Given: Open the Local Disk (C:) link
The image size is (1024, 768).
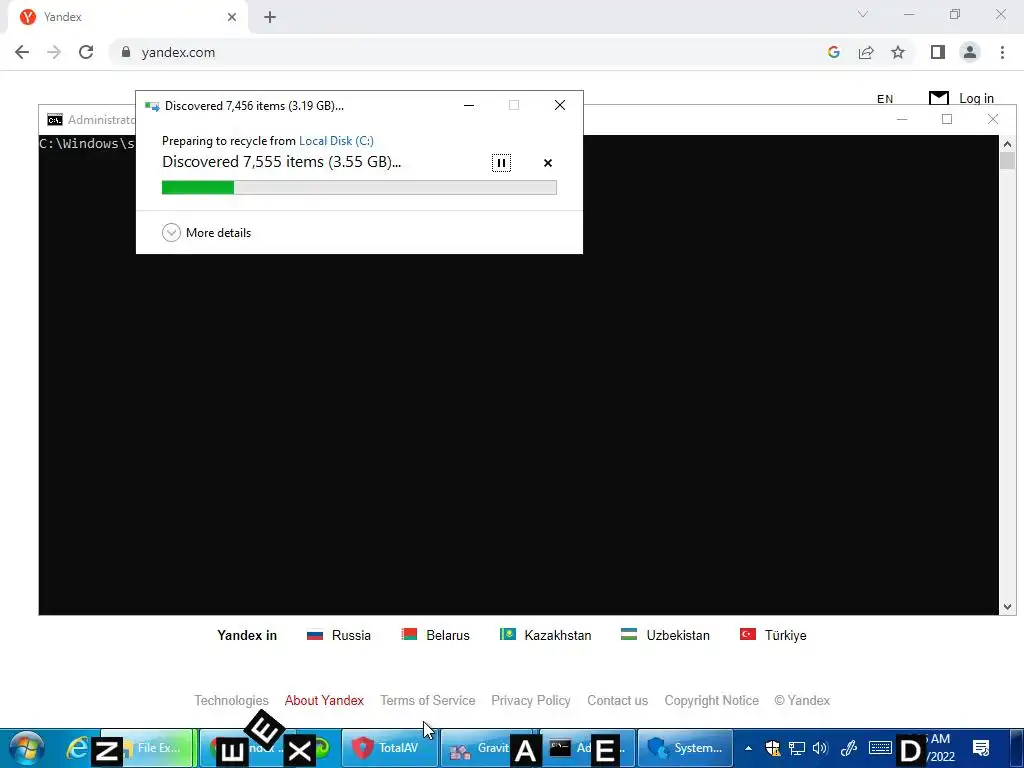Looking at the screenshot, I should click(x=336, y=140).
